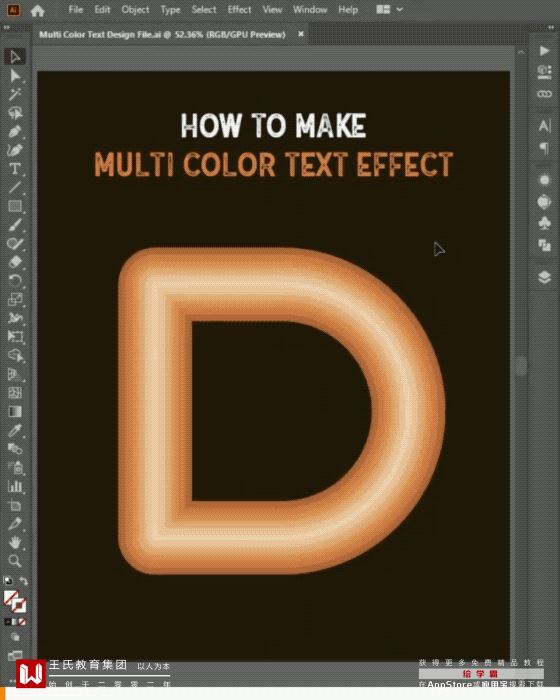
Task: Open the Character panel
Action: (544, 126)
